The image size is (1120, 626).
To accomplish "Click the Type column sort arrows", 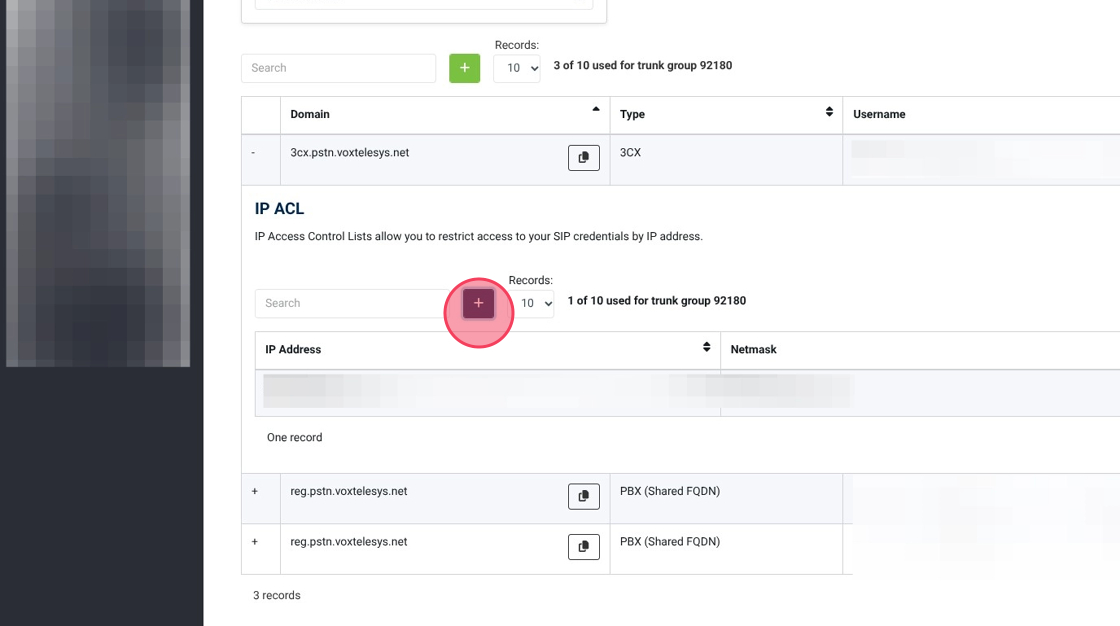I will point(829,112).
